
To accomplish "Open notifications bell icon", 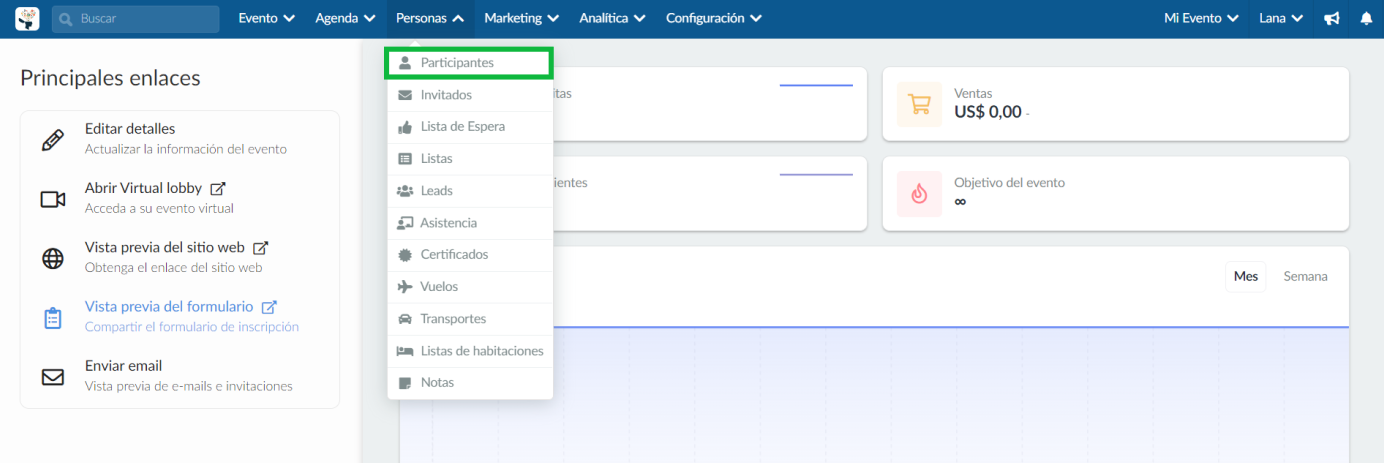I will click(1366, 18).
